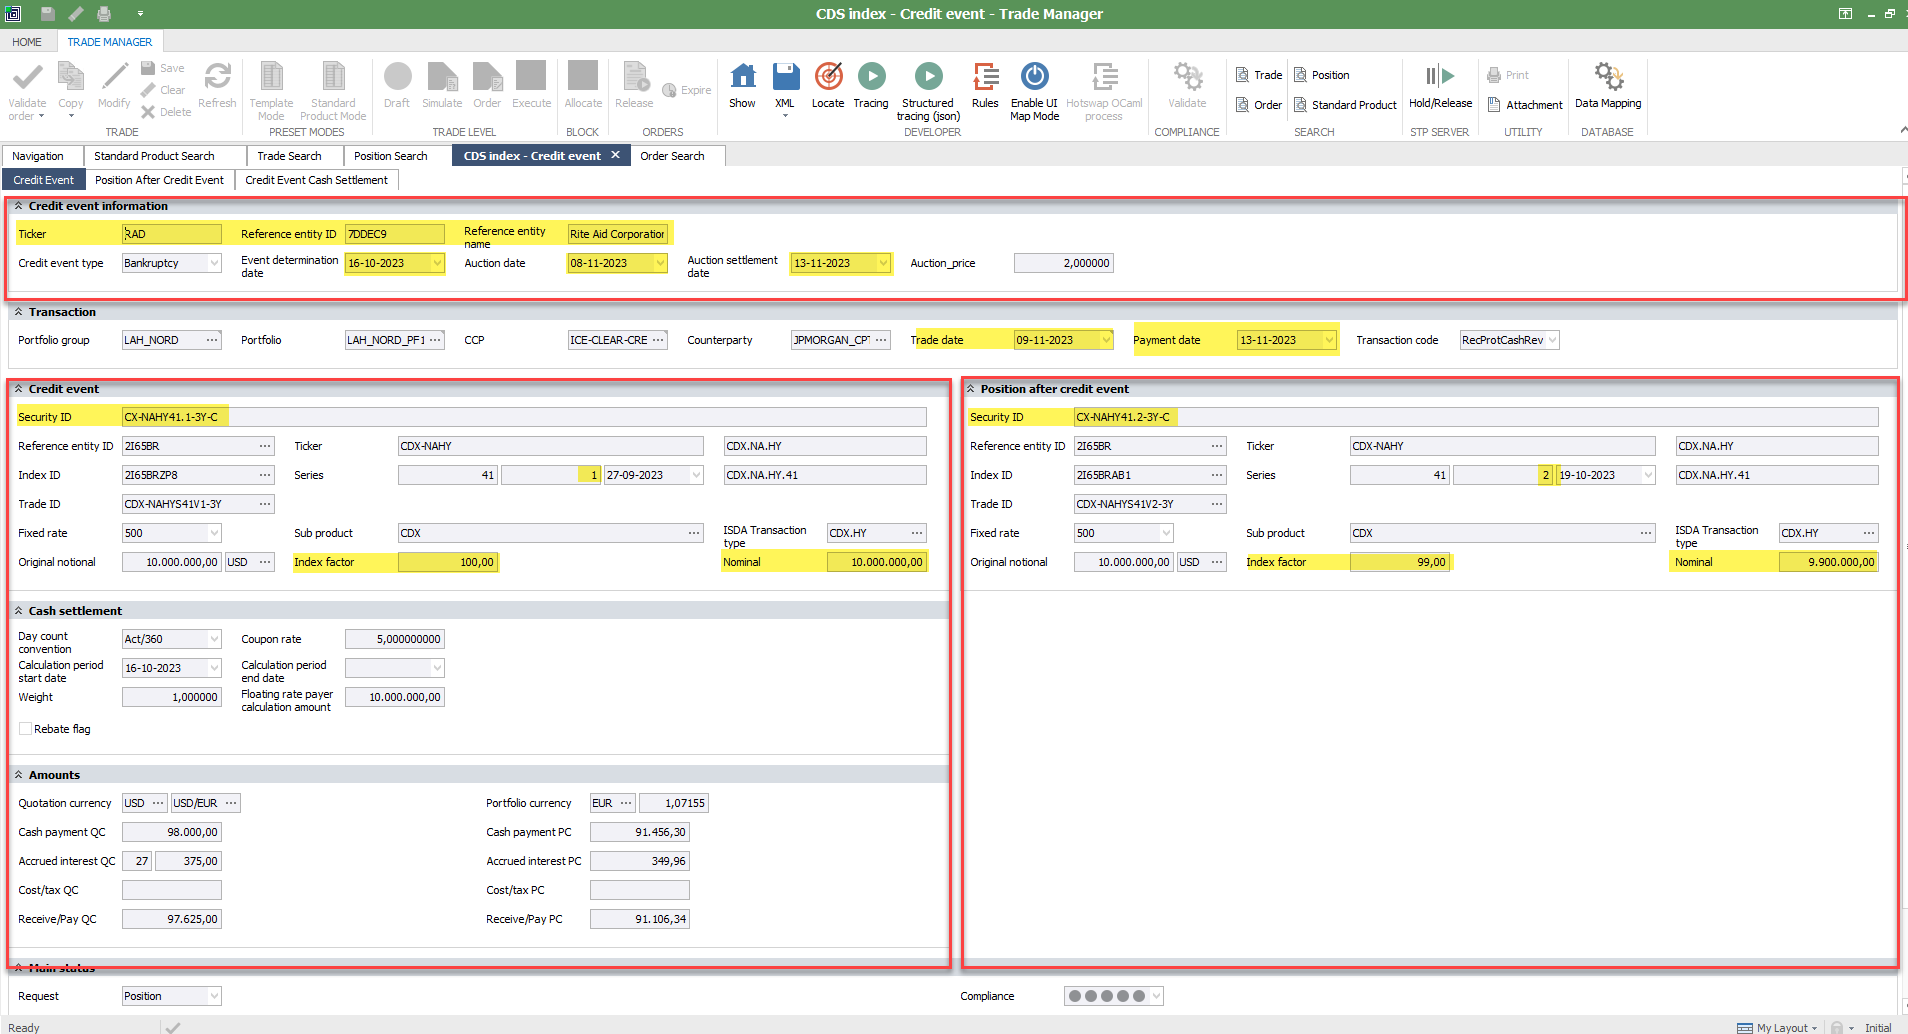Click Standard Product search button
Viewport: 1908px width, 1034px height.
1345,105
